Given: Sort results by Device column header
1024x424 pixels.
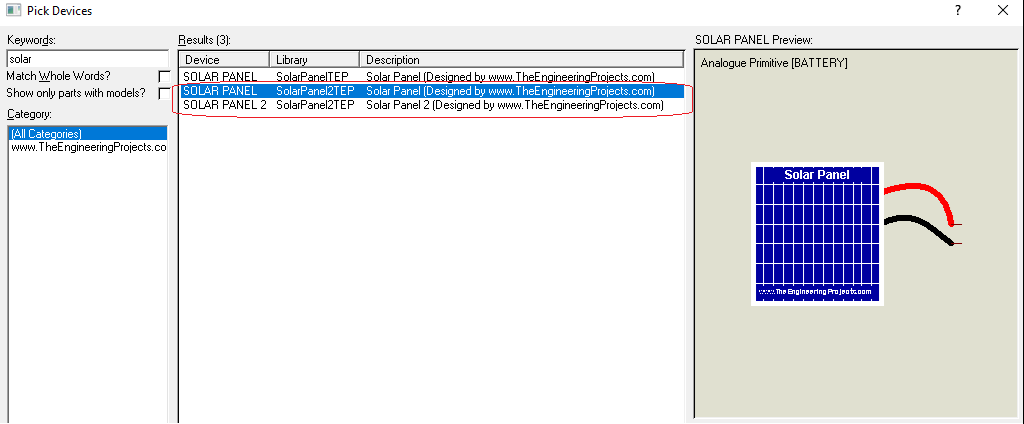Looking at the screenshot, I should tap(224, 60).
